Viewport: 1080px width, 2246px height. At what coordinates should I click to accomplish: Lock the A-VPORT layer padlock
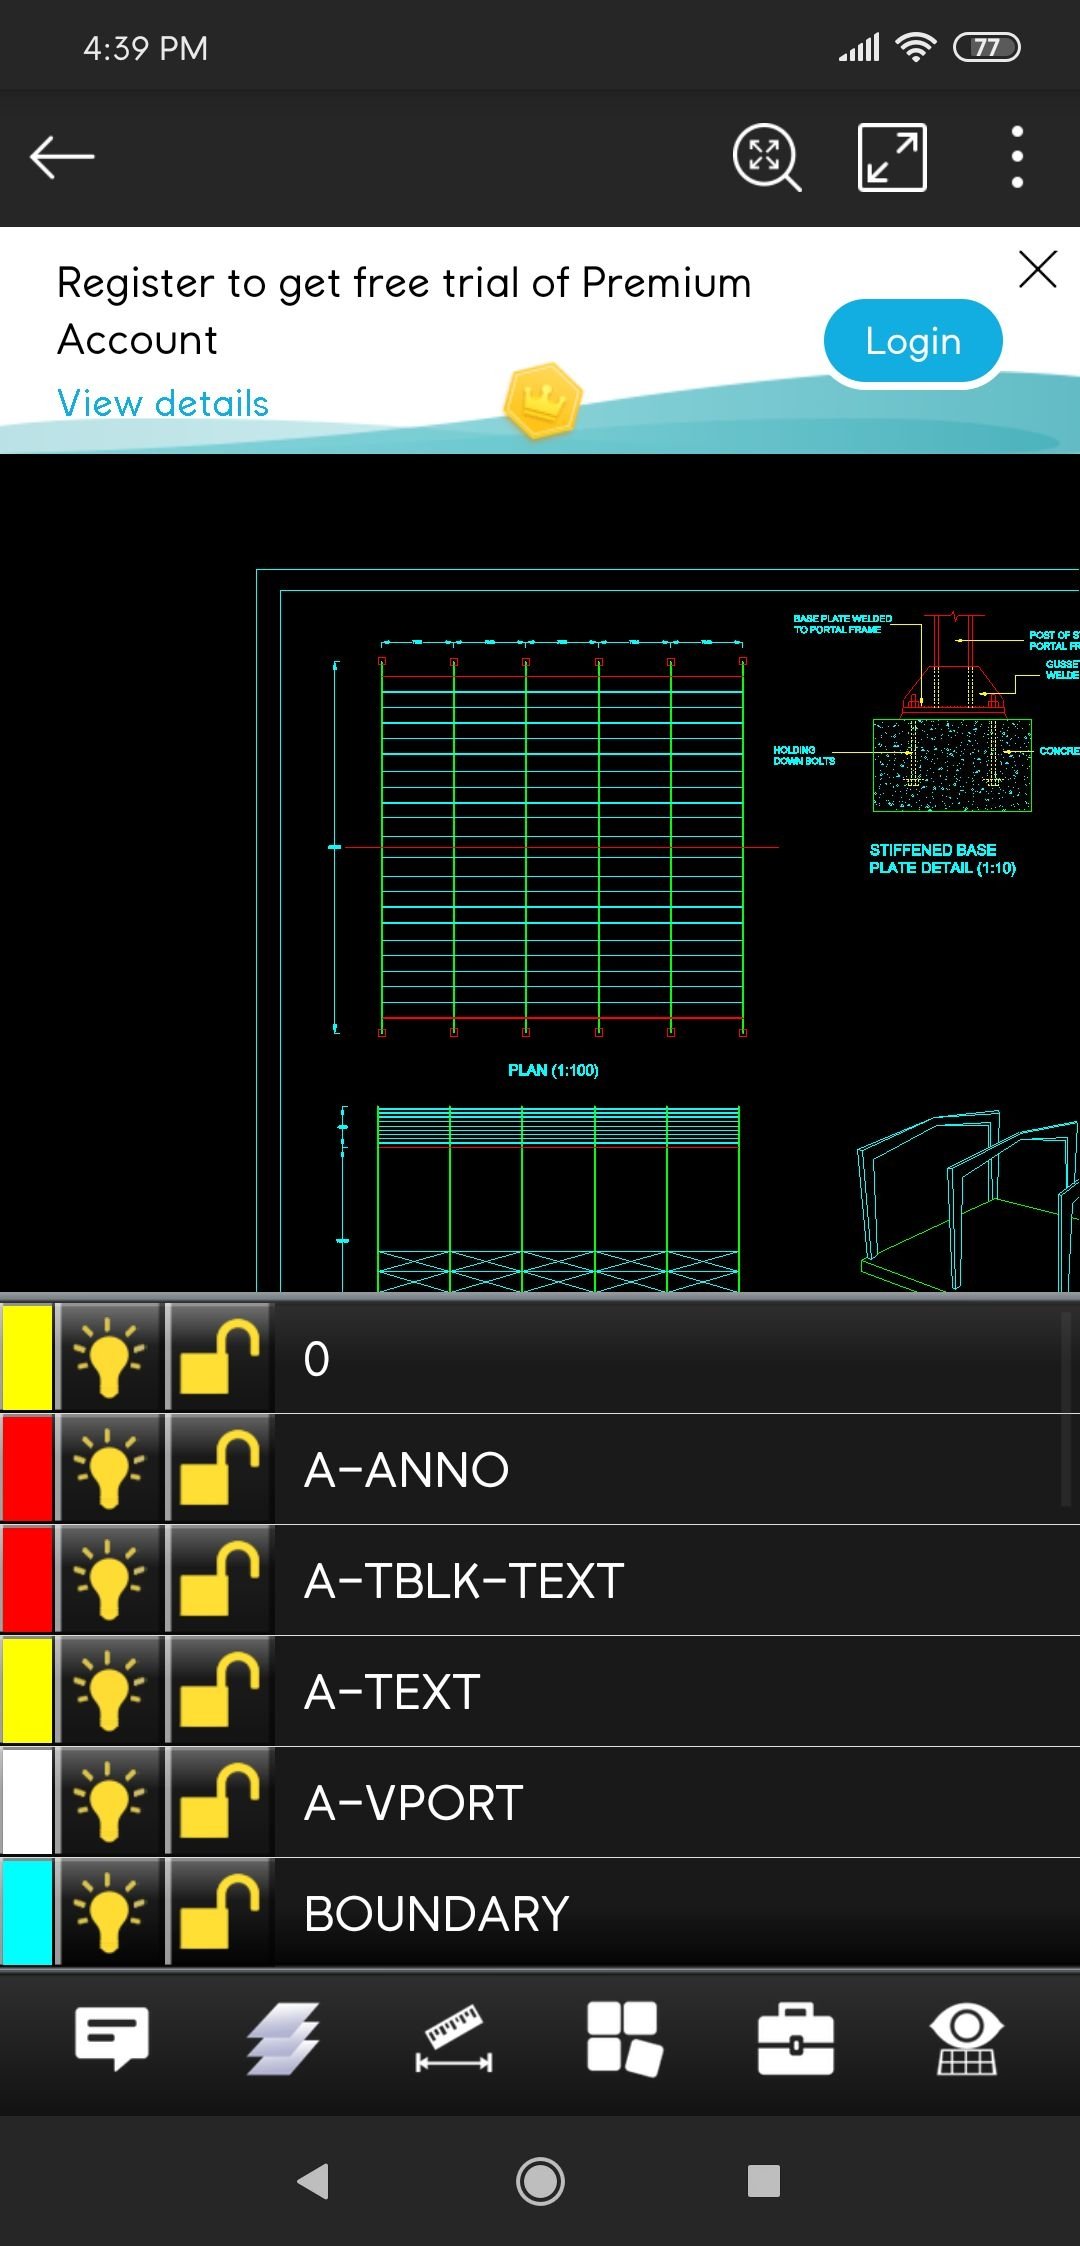pyautogui.click(x=219, y=1802)
